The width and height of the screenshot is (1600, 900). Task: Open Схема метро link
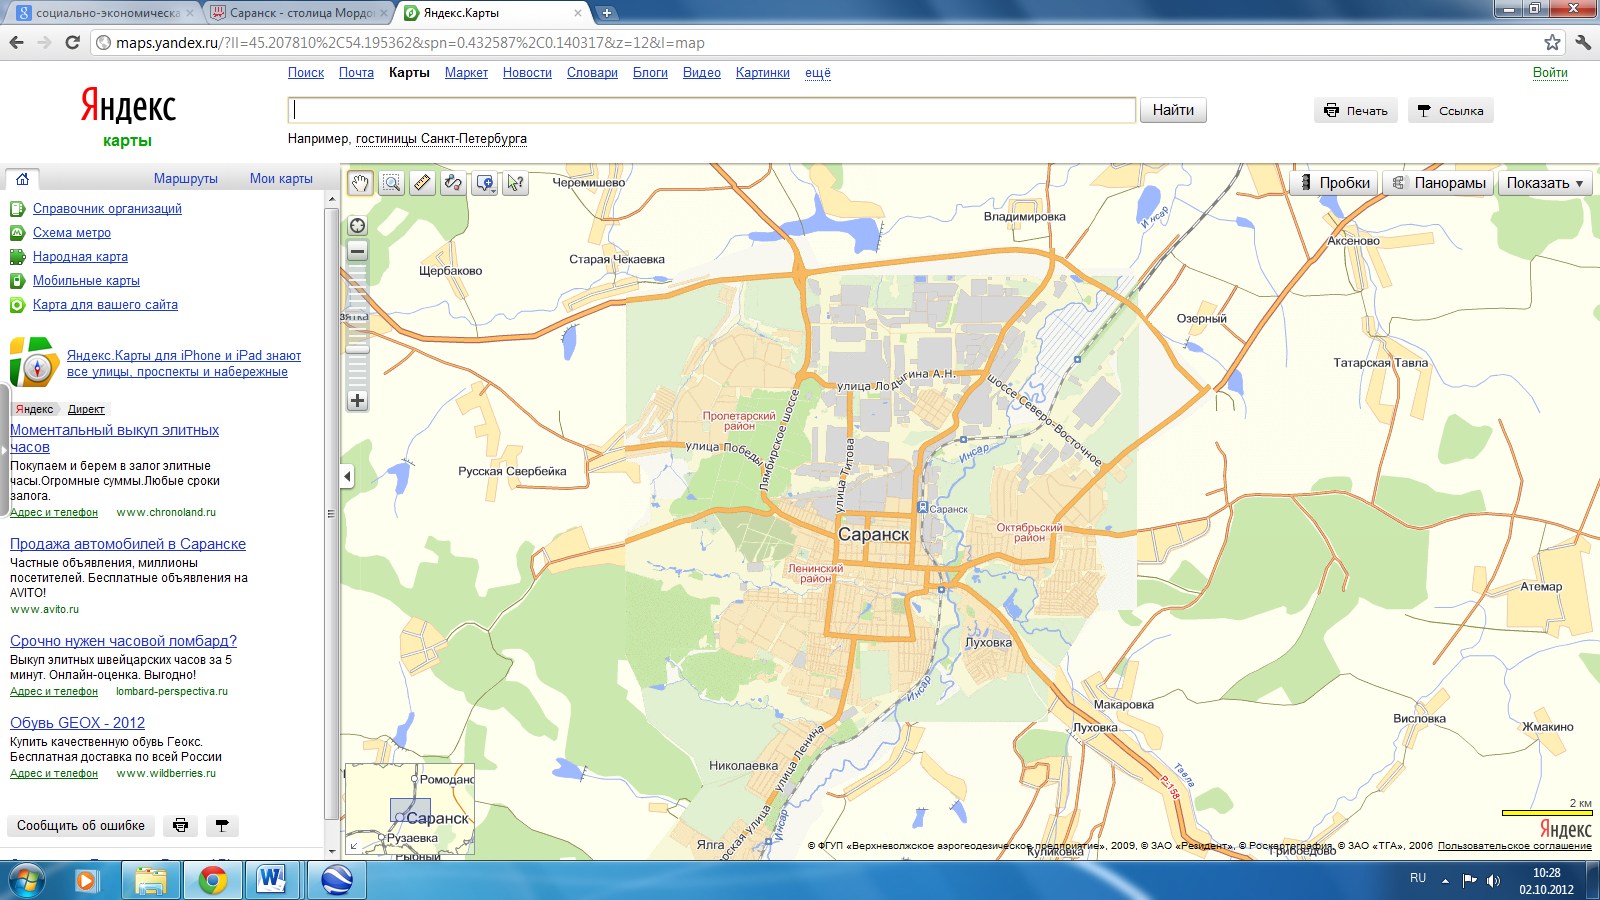[72, 233]
